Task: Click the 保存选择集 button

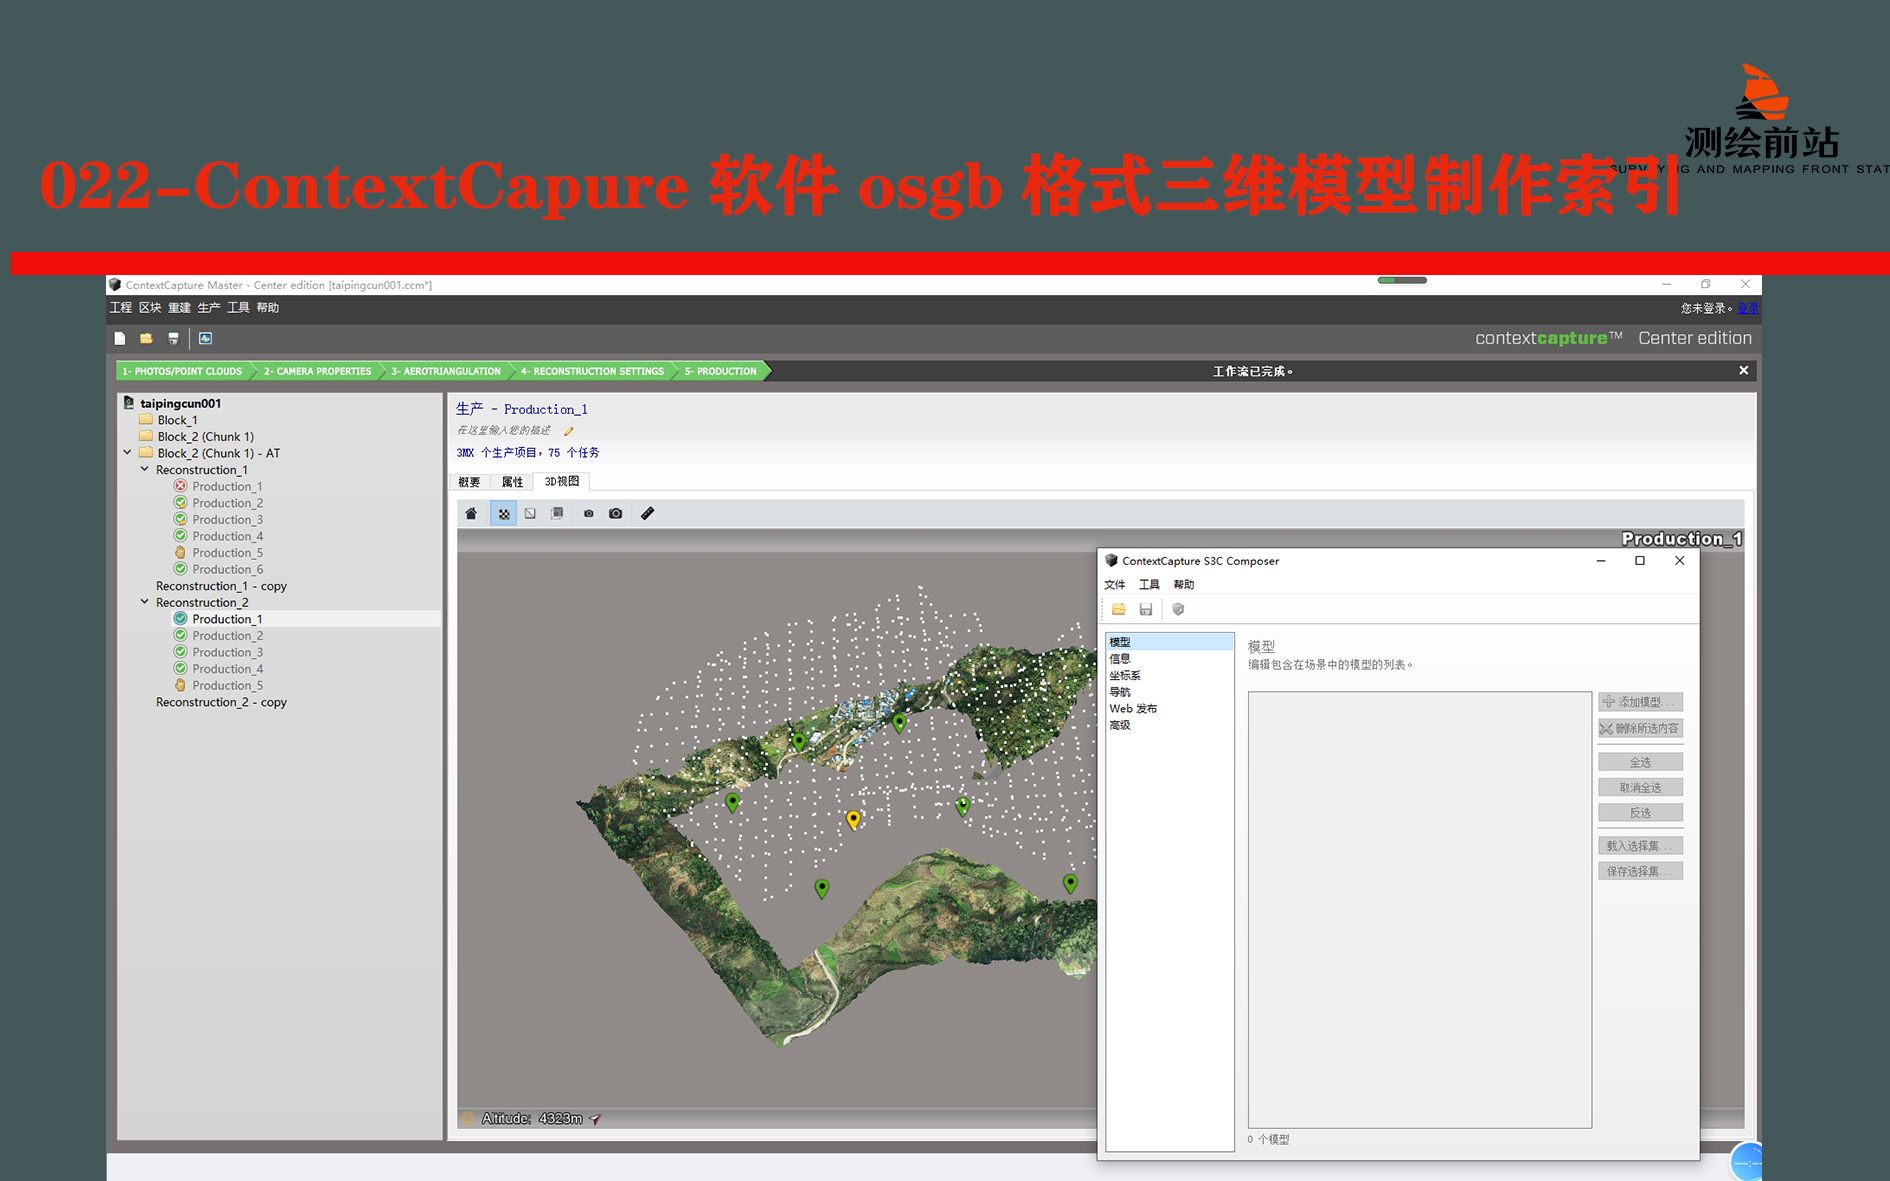Action: point(1640,872)
